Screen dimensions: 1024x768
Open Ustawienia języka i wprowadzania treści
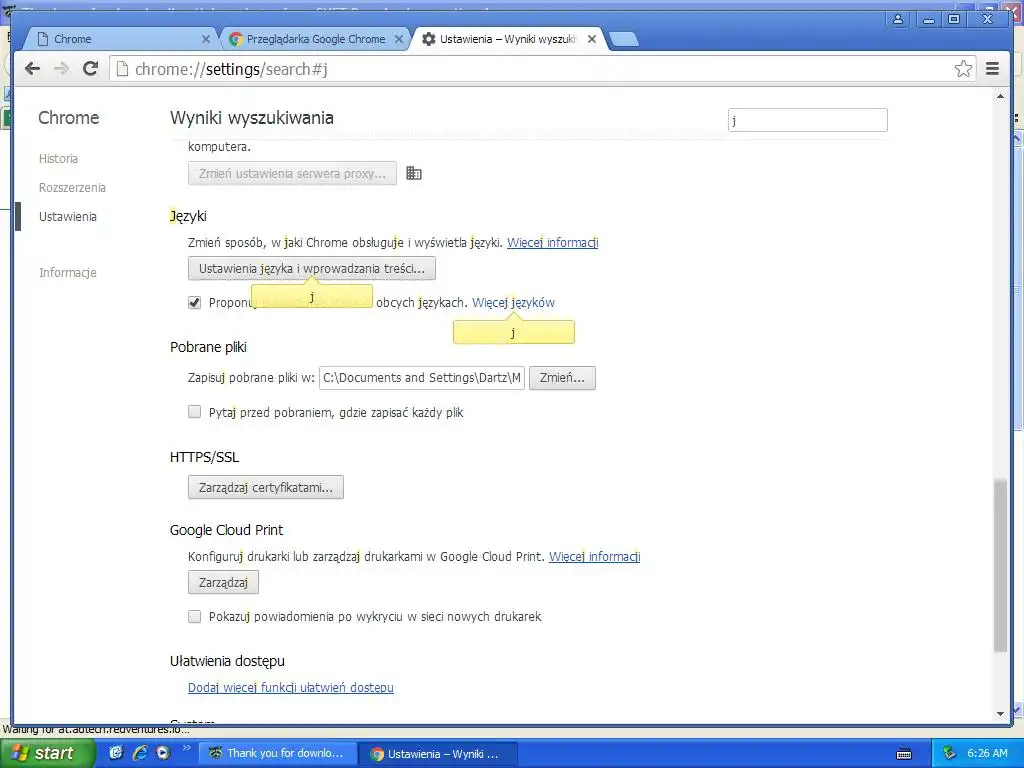tap(312, 268)
